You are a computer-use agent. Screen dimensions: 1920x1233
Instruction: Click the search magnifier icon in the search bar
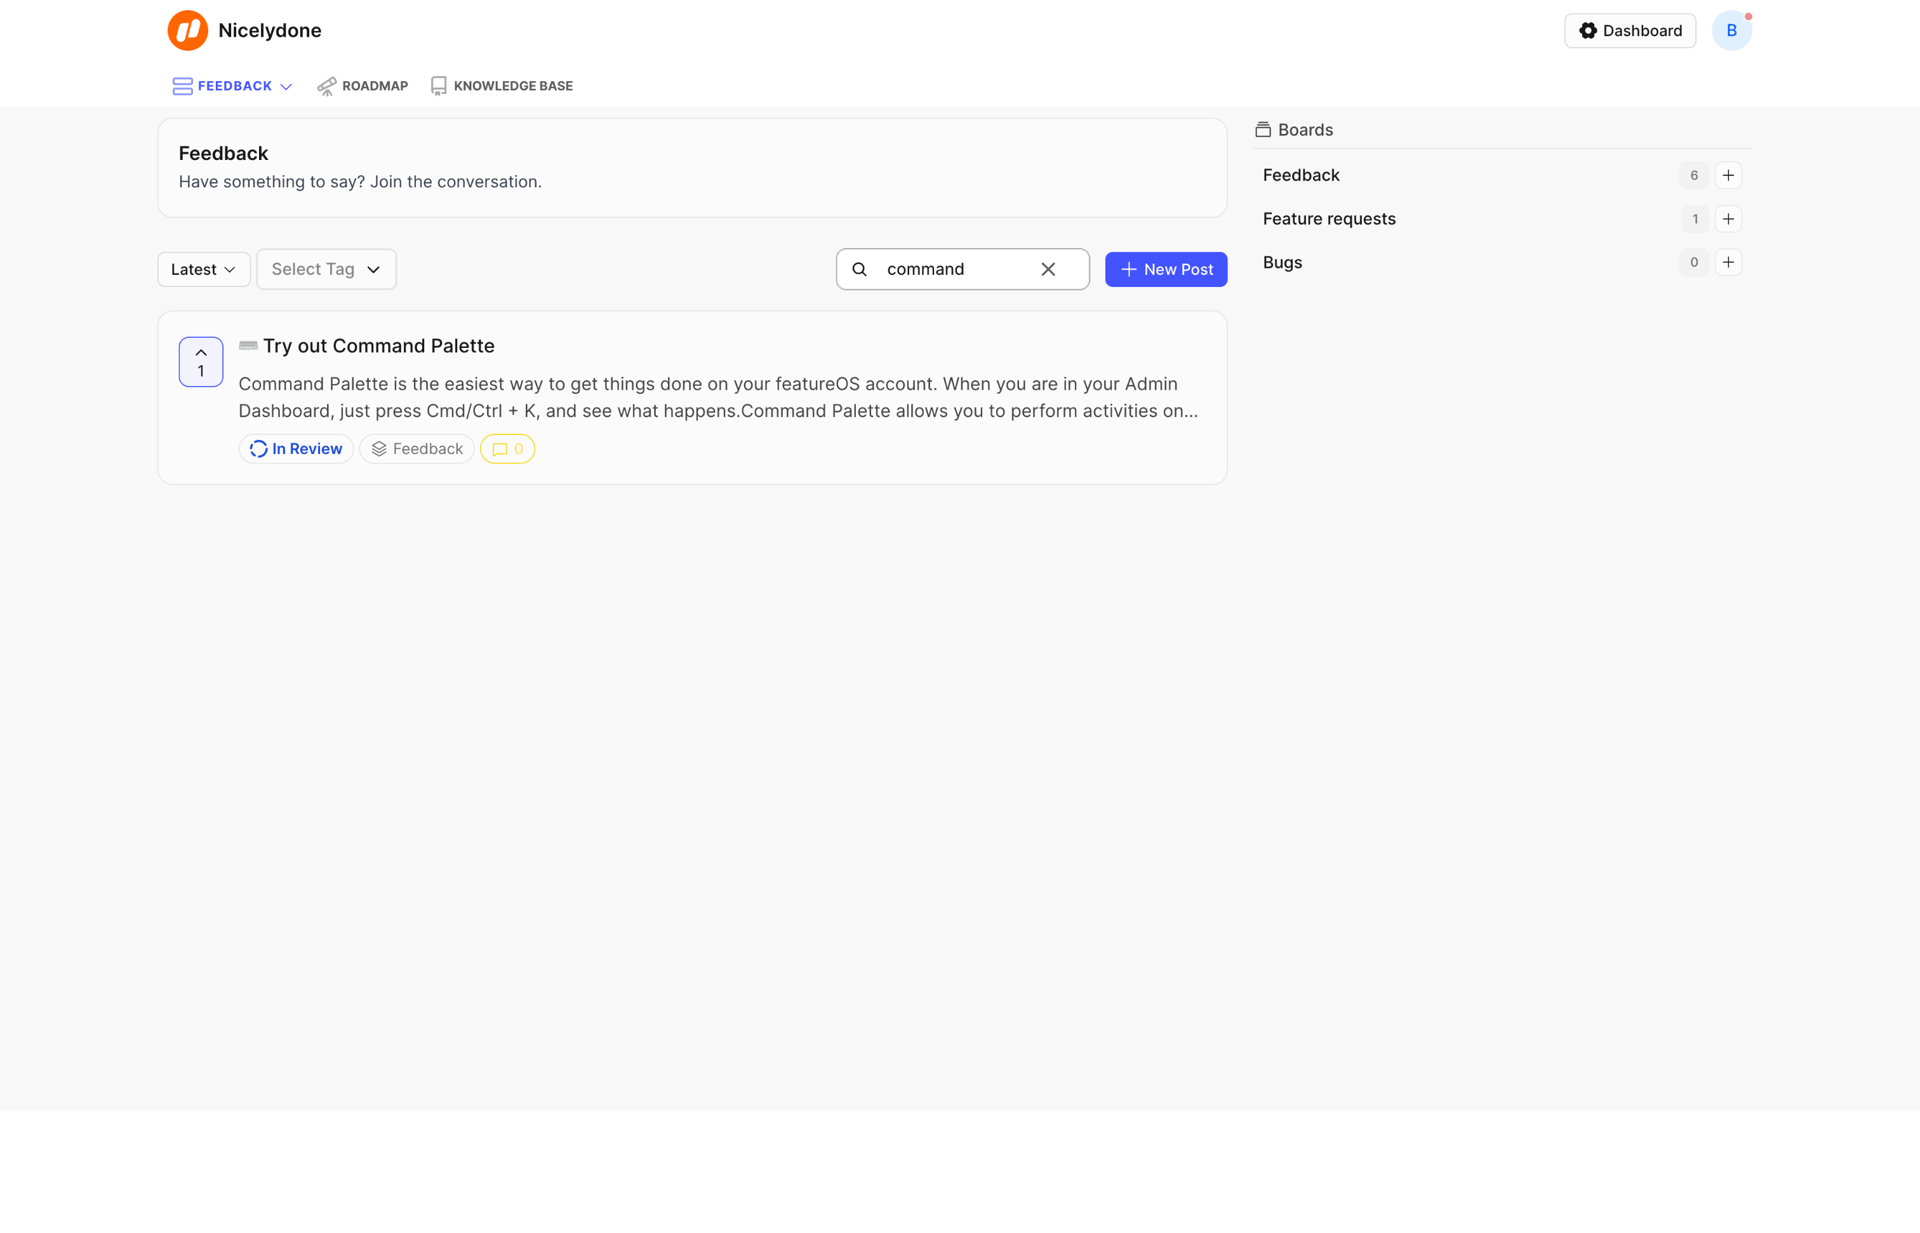click(860, 269)
